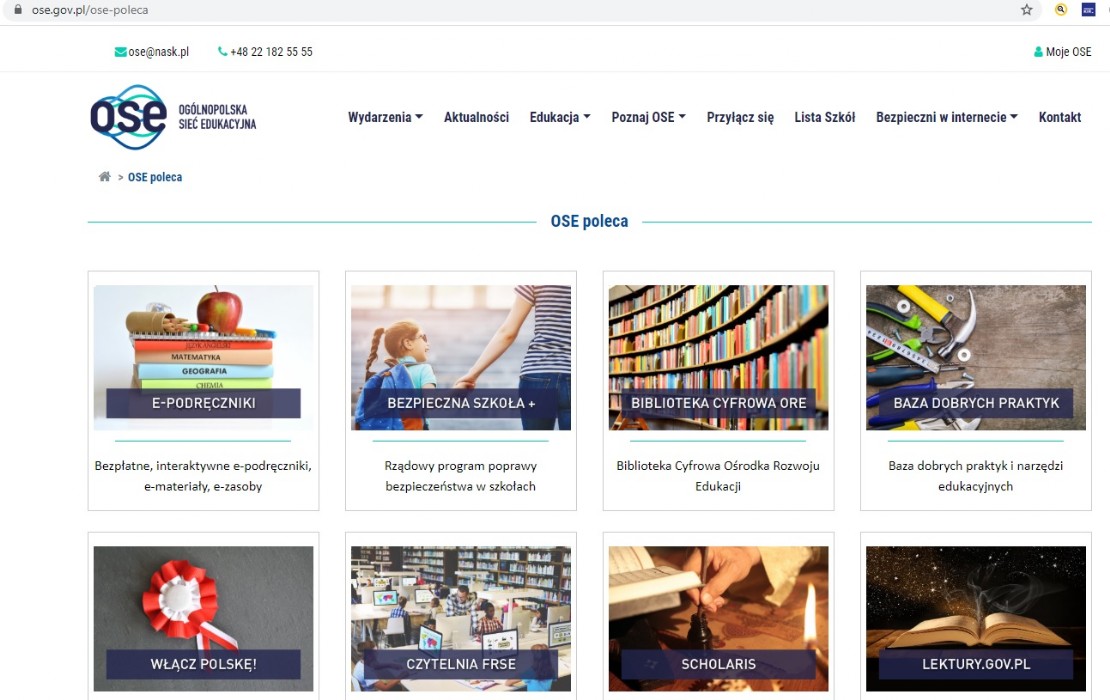The width and height of the screenshot is (1110, 700).
Task: Click the phone icon beside the number
Action: click(x=222, y=52)
